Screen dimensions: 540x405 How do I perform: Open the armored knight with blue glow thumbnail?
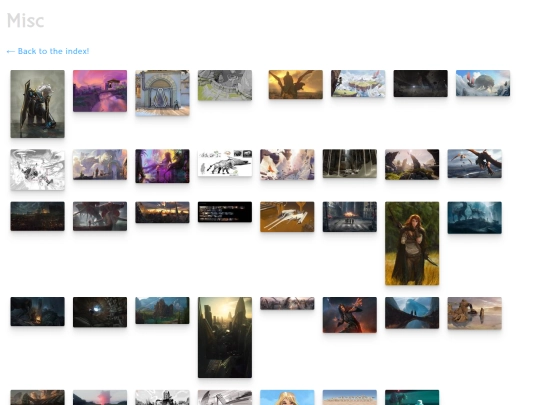tap(38, 104)
